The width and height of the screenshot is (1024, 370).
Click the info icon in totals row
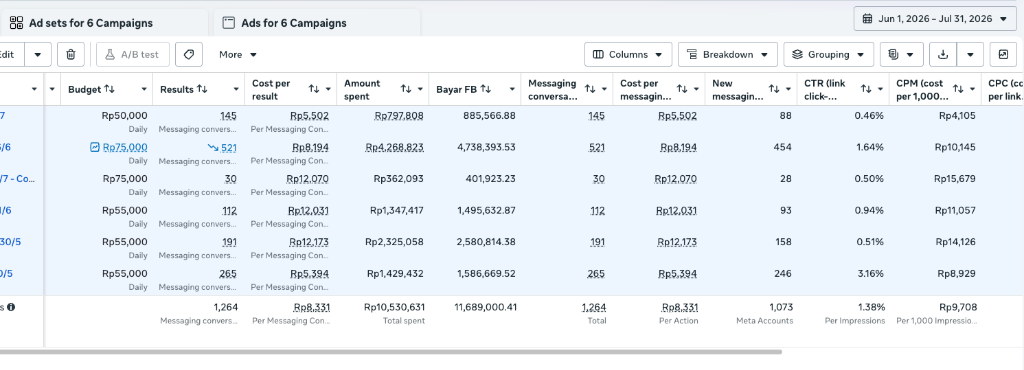[x=11, y=307]
